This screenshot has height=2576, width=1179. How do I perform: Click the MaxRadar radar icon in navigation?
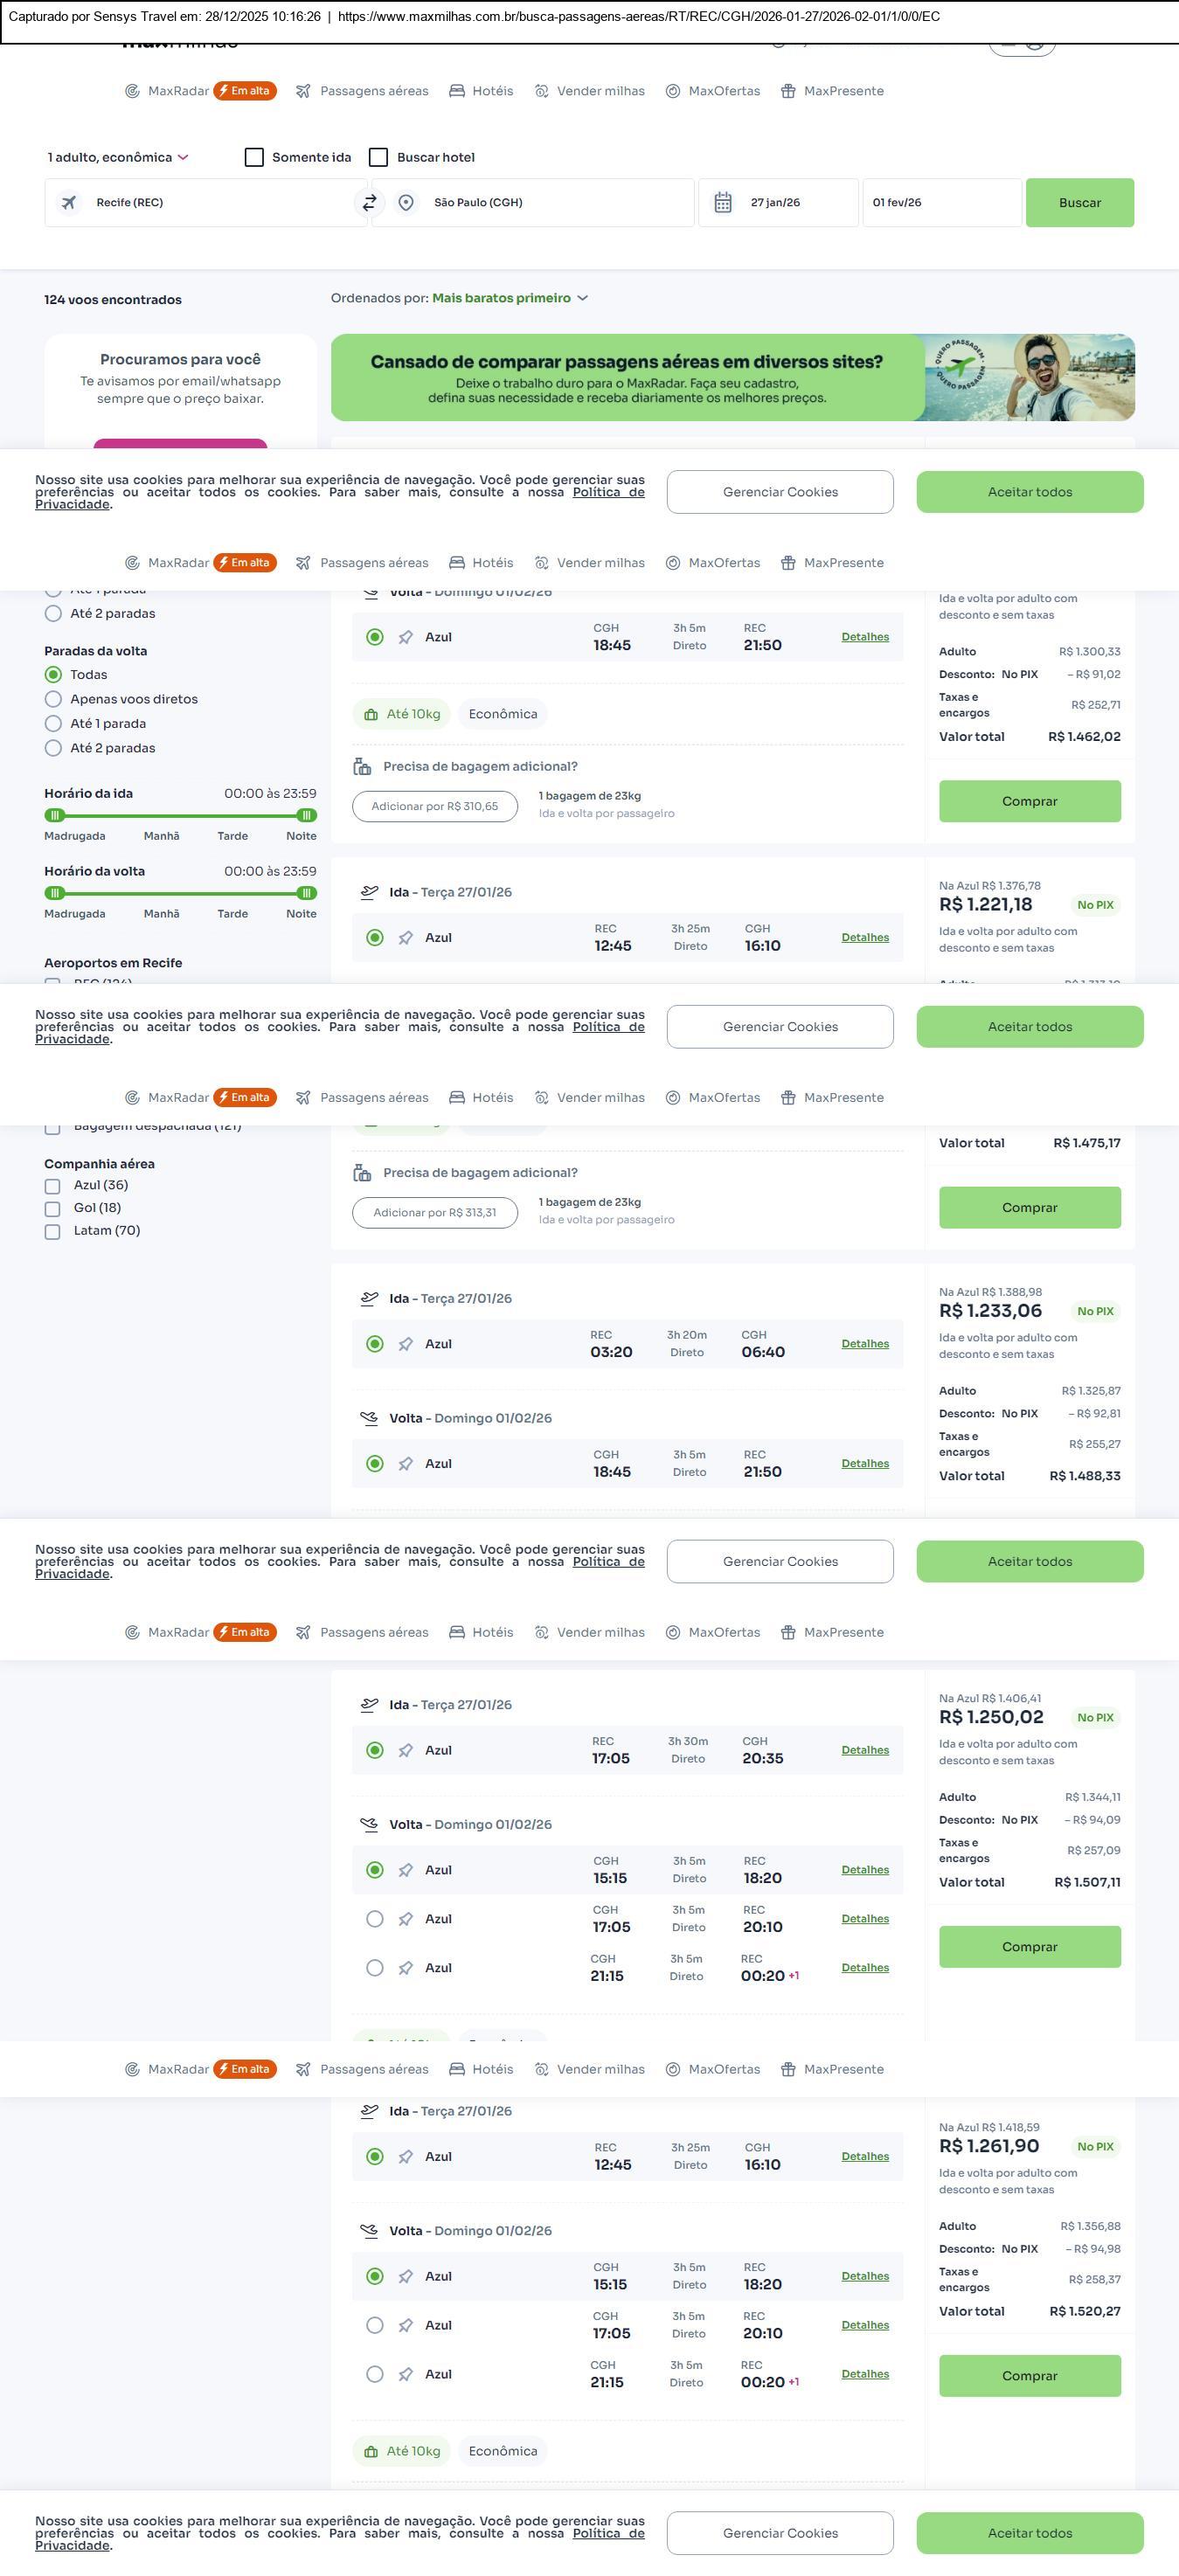[132, 91]
